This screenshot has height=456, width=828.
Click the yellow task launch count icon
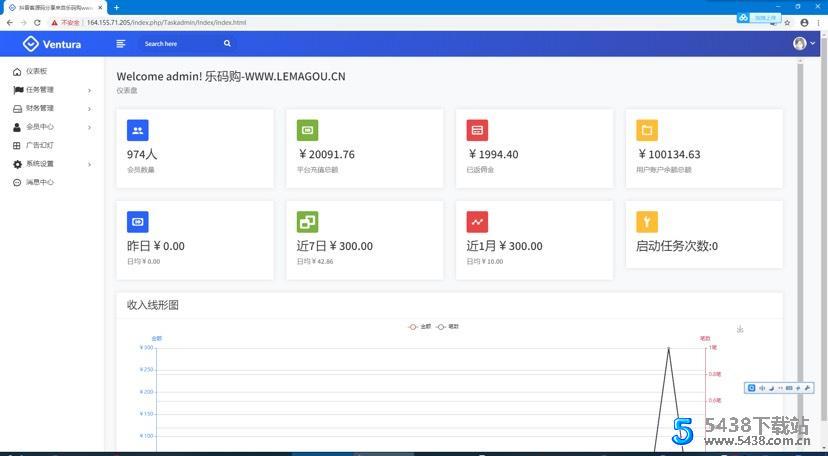(647, 222)
